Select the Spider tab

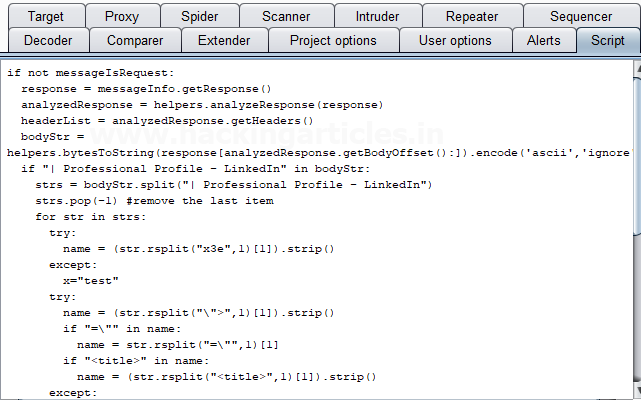[200, 16]
